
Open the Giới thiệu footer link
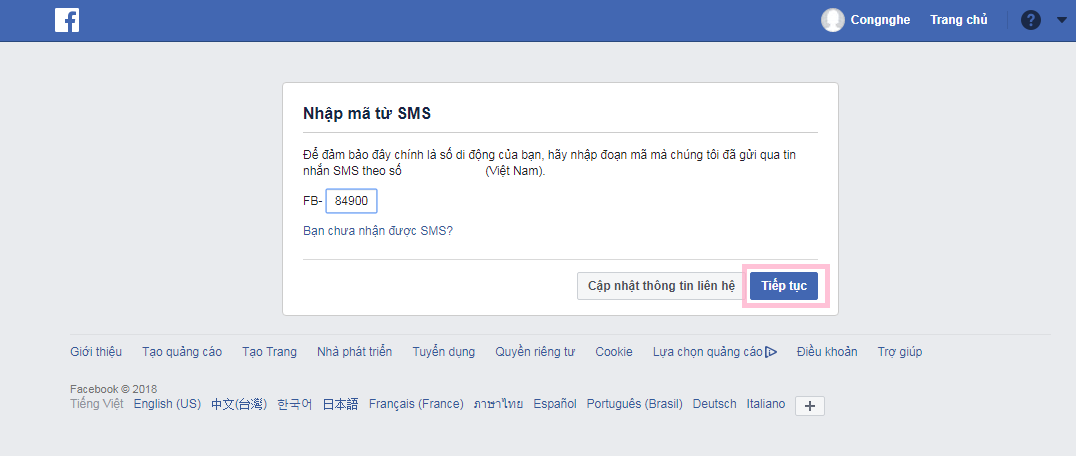96,352
